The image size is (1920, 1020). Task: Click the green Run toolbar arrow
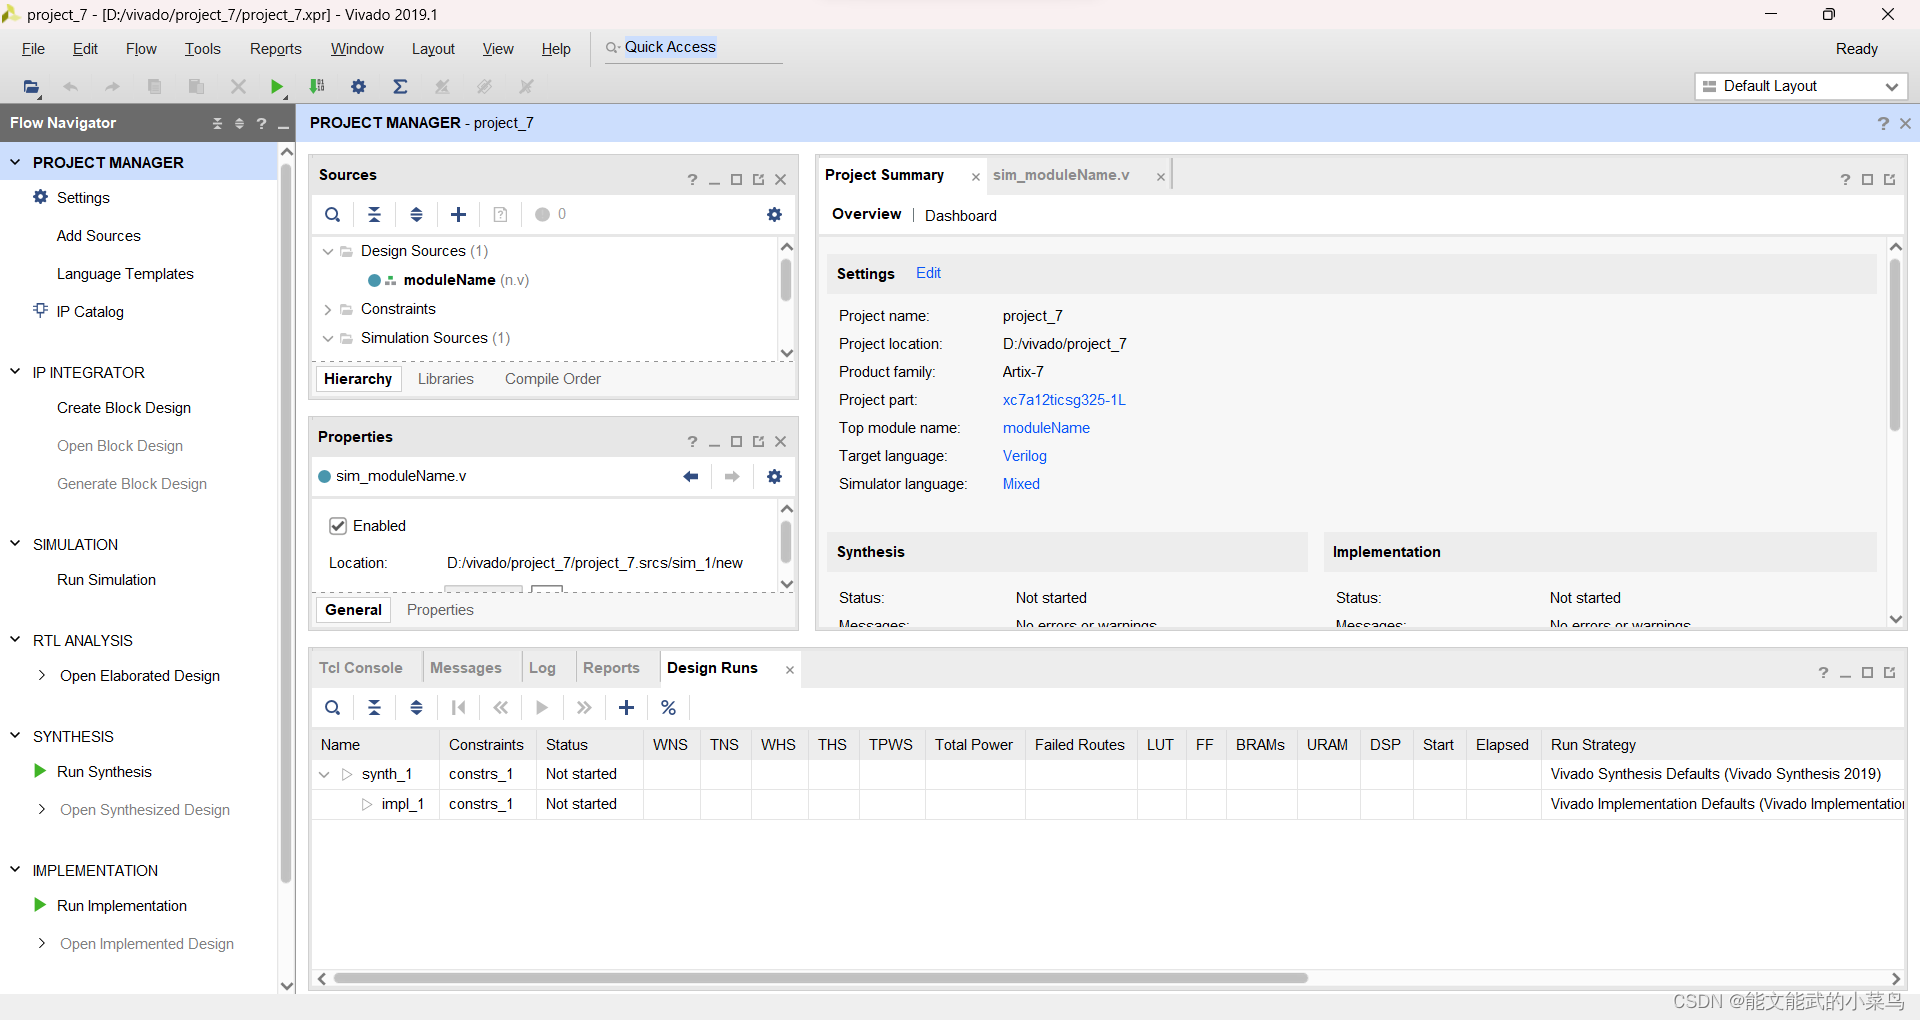[x=277, y=87]
